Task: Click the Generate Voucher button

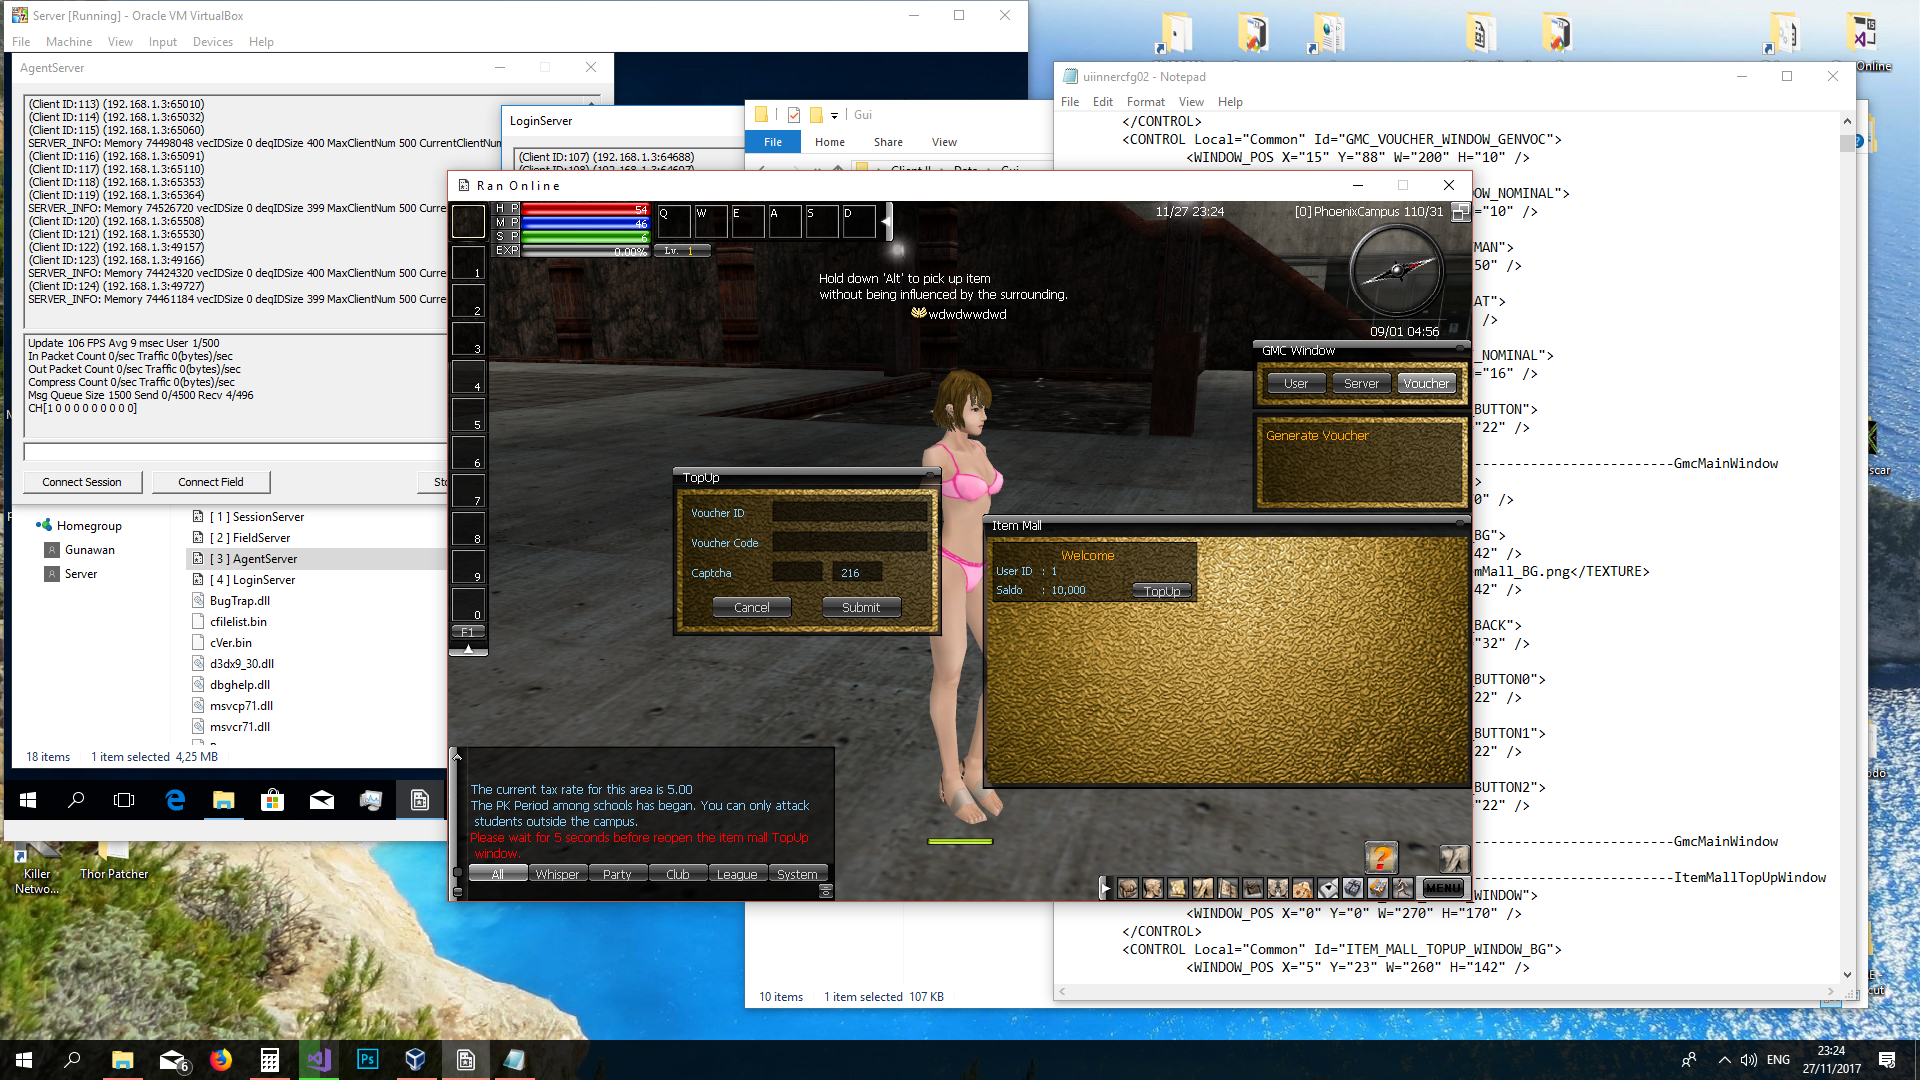Action: coord(1315,434)
